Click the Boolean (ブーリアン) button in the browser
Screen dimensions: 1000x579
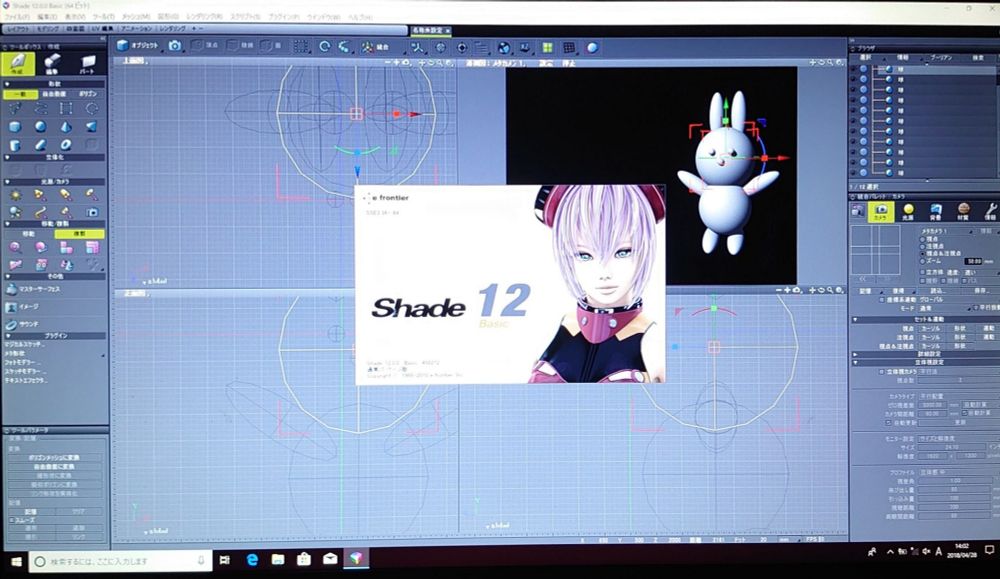941,57
